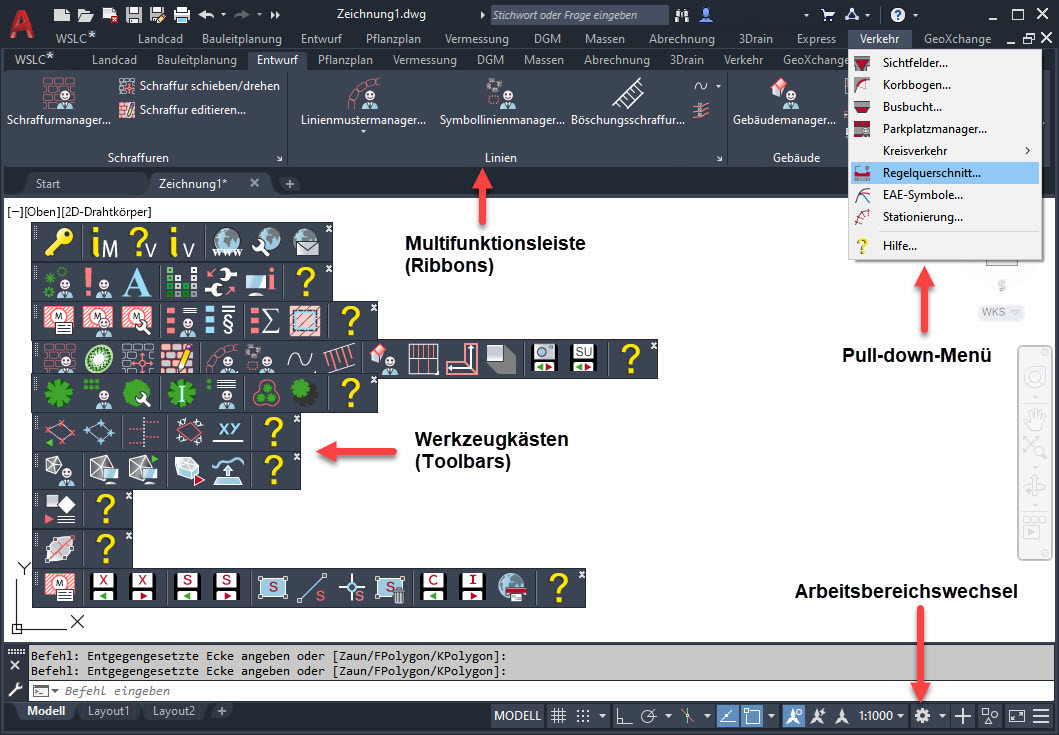Open the 1:1000 annotation scale dropdown
The image size is (1059, 735).
coord(881,716)
